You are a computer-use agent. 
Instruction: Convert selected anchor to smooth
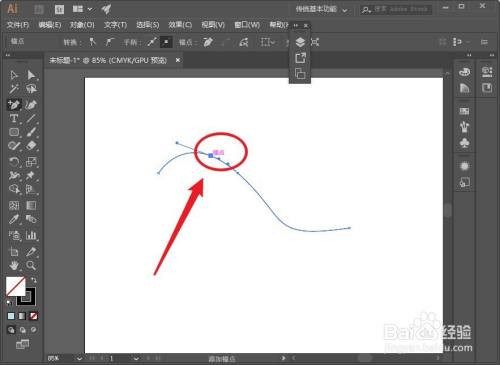tap(109, 42)
